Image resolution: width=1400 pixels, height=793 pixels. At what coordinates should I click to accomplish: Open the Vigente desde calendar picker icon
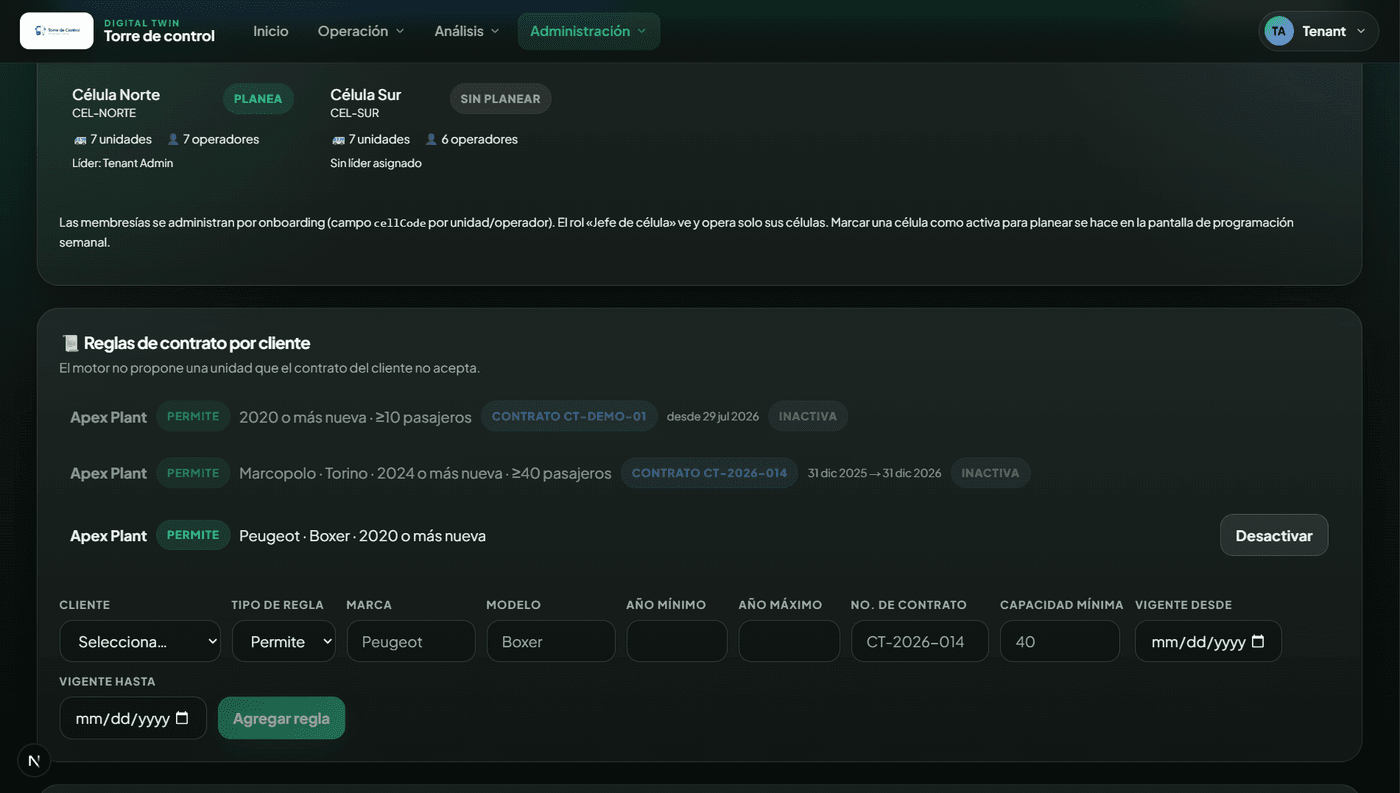coord(1258,642)
